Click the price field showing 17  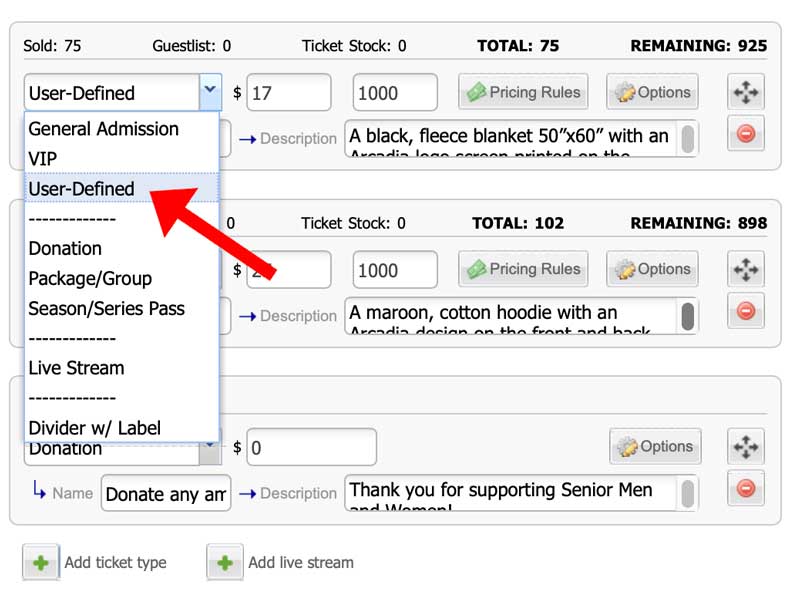point(289,92)
